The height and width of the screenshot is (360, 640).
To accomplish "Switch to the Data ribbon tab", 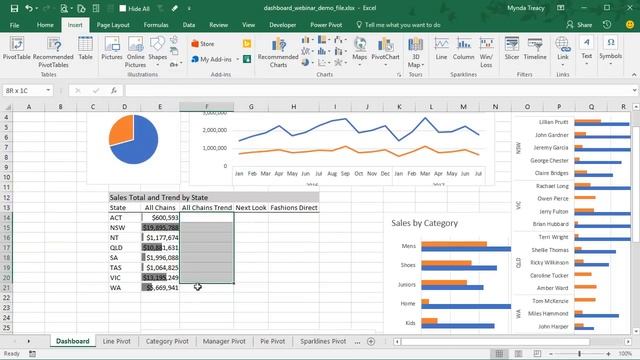I will tap(189, 25).
